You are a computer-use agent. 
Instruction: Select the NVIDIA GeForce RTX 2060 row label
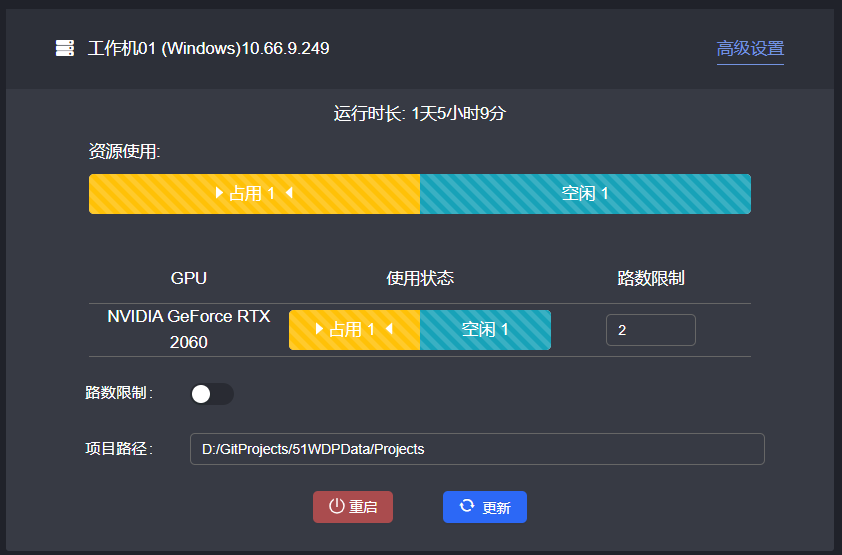pos(189,329)
